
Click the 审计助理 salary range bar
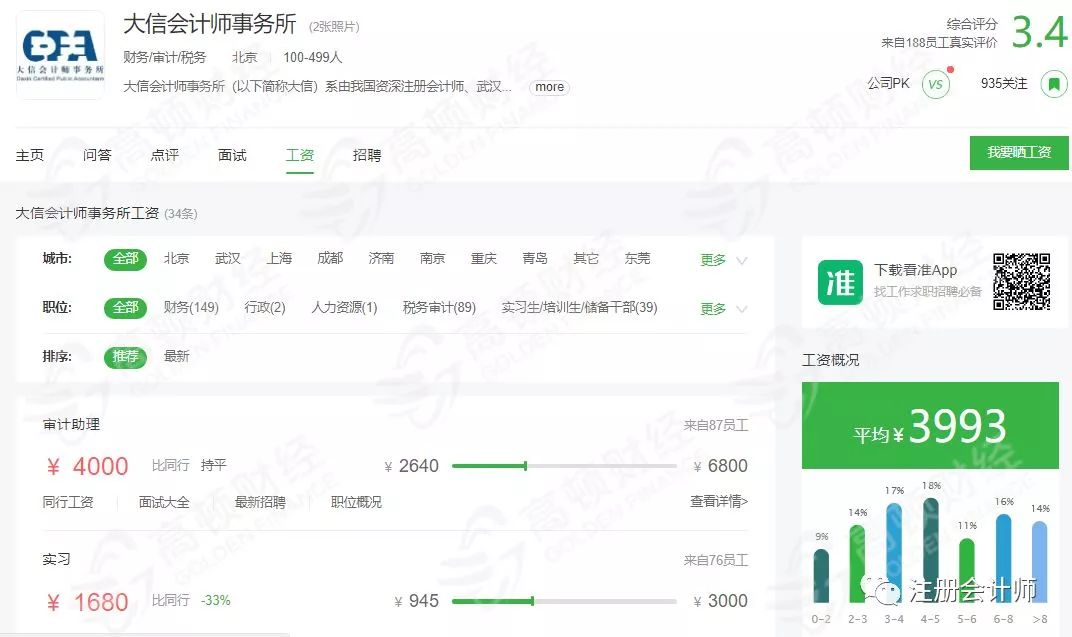click(x=564, y=466)
